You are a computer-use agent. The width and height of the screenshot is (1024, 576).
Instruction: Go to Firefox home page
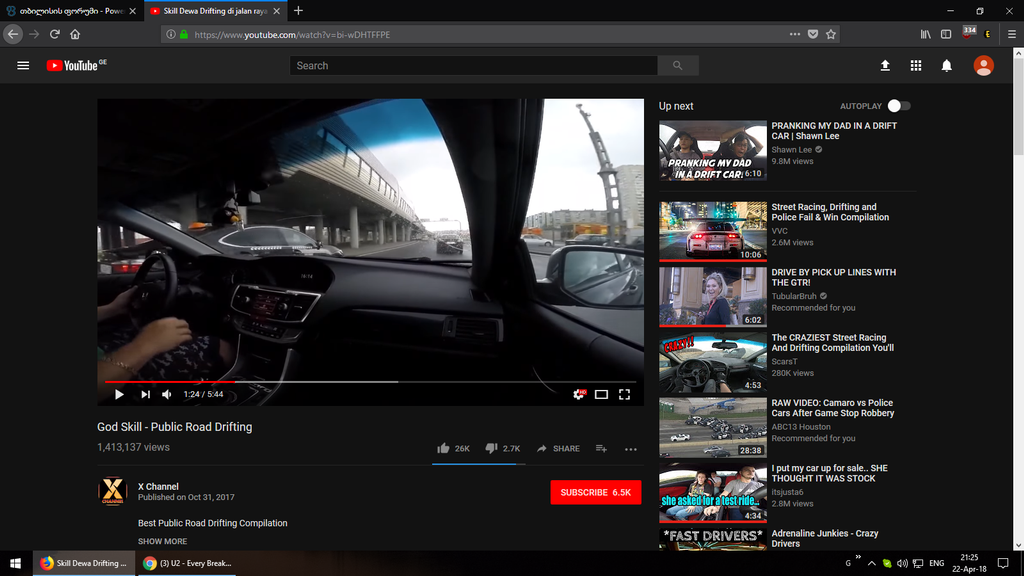[x=75, y=34]
